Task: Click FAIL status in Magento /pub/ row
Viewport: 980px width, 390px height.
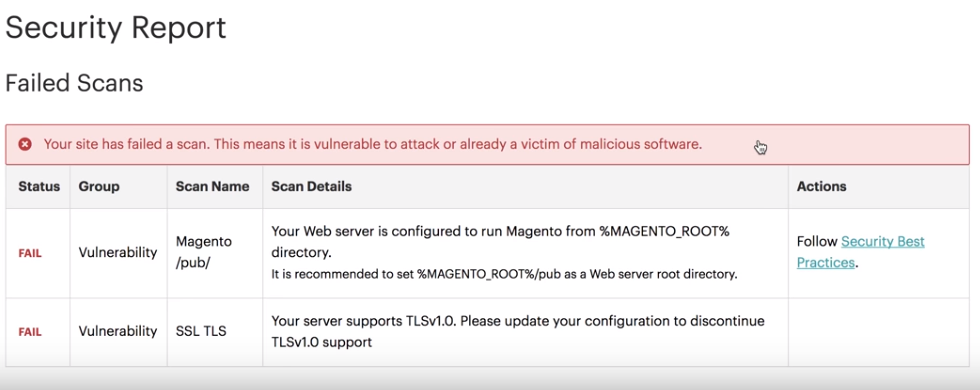Action: 30,254
